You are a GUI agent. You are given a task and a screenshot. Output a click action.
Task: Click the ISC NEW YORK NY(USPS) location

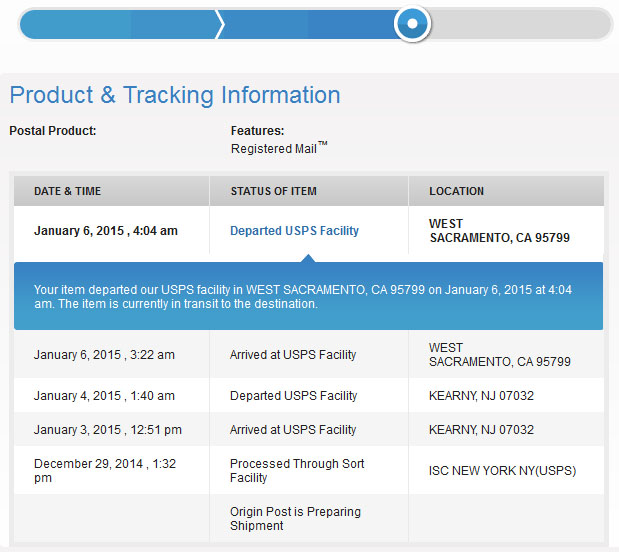tap(502, 471)
